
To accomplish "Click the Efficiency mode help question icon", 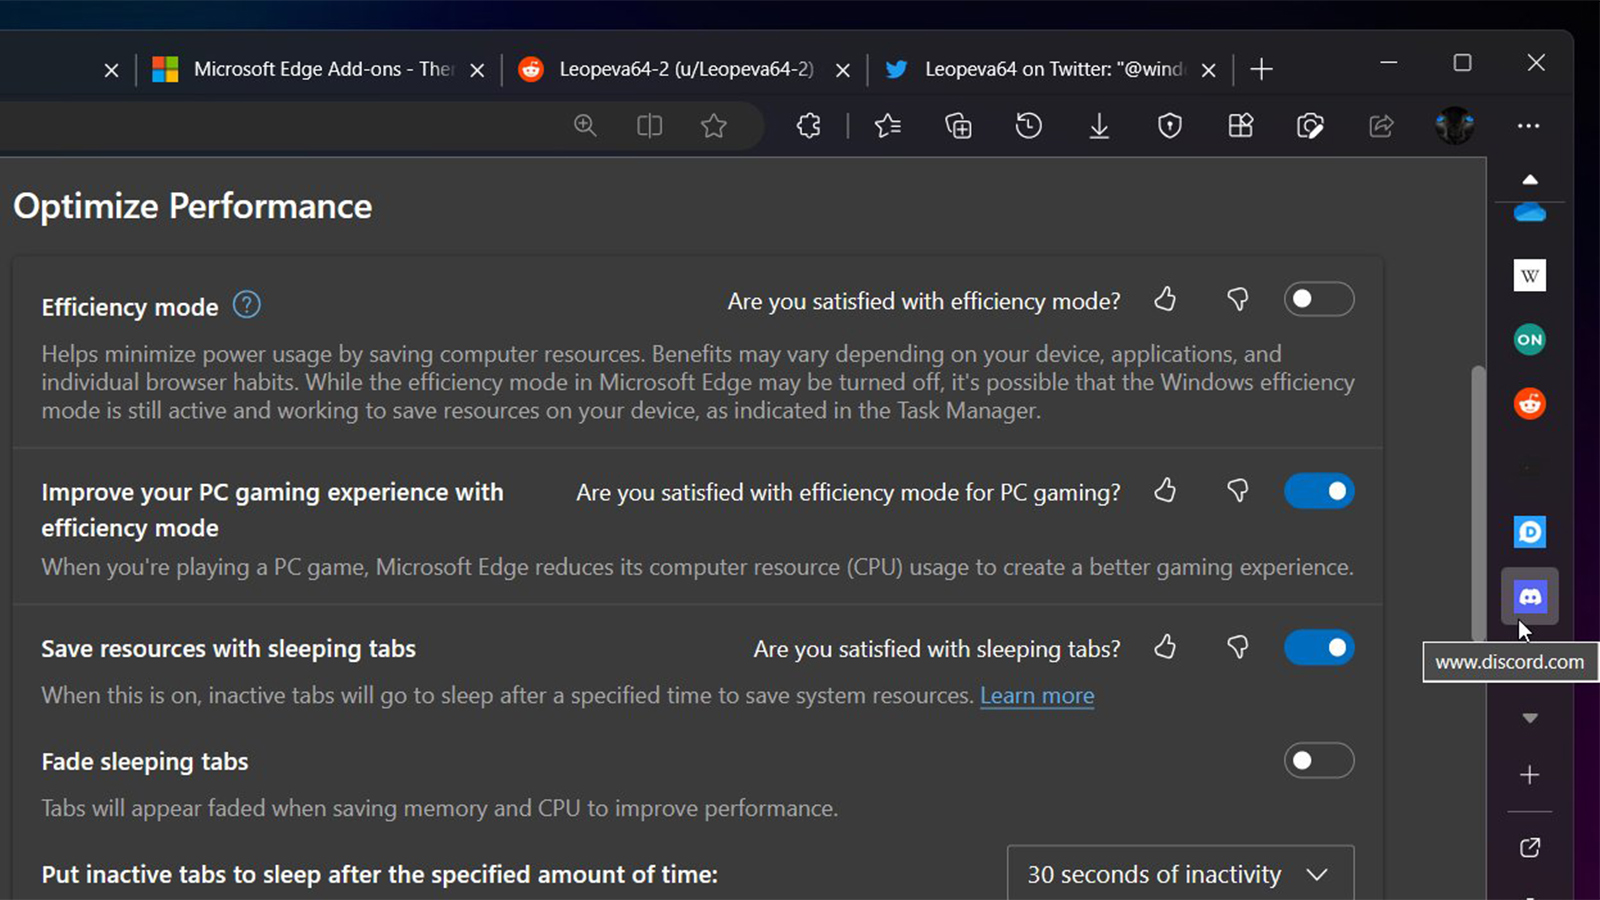I will [246, 305].
